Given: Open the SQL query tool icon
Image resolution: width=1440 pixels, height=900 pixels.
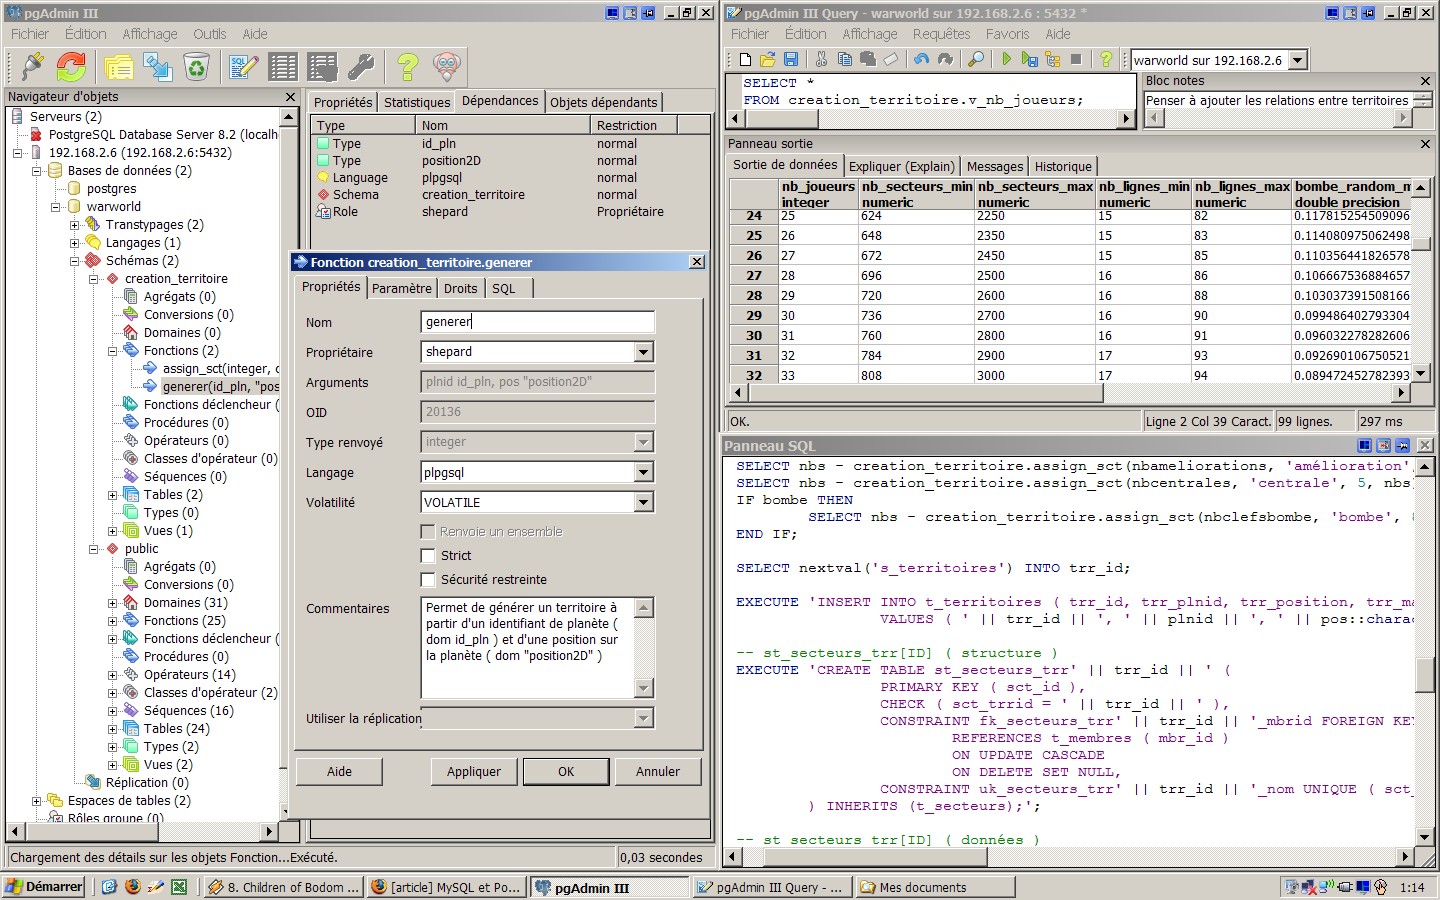Looking at the screenshot, I should (x=243, y=67).
